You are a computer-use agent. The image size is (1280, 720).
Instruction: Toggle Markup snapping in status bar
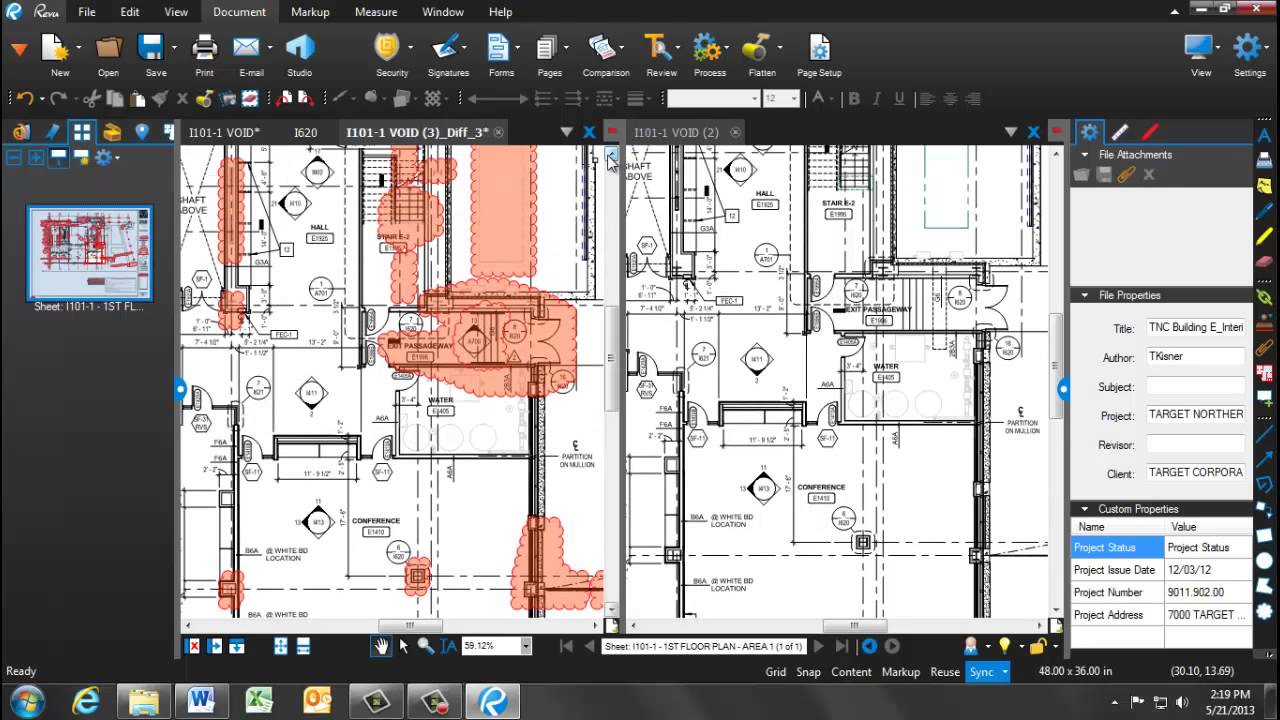(x=900, y=672)
